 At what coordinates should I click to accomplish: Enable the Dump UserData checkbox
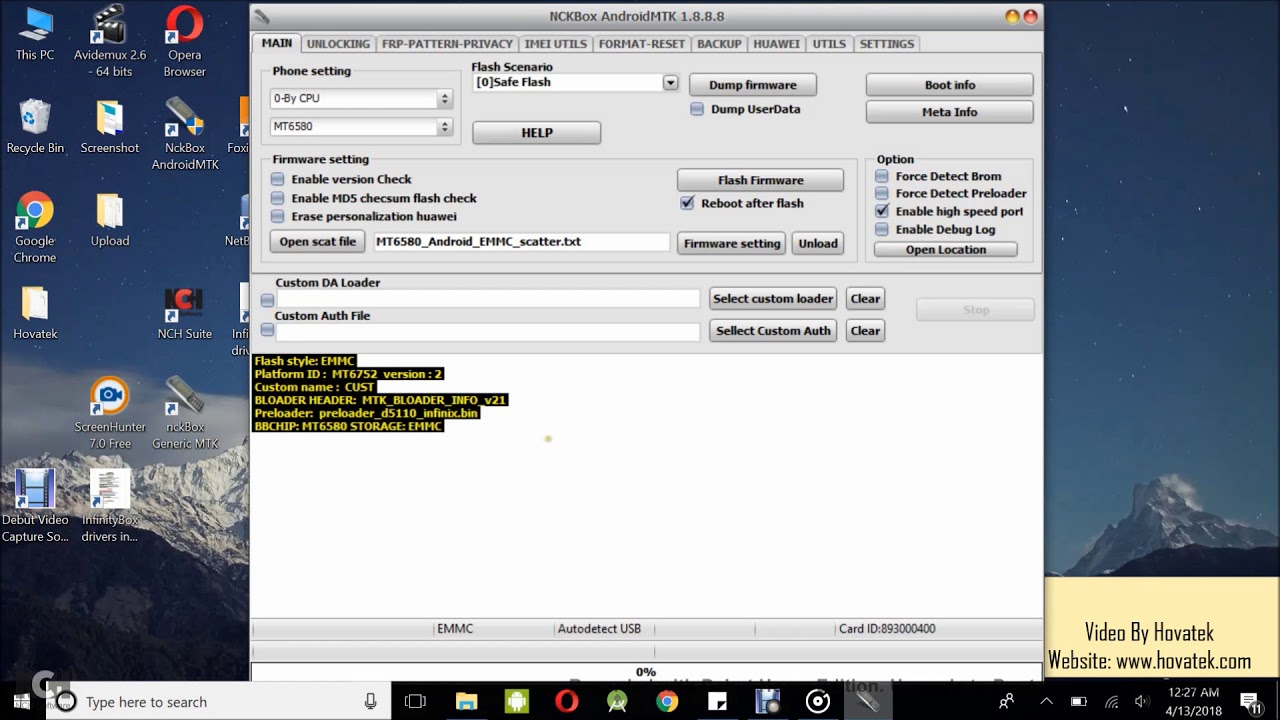697,109
